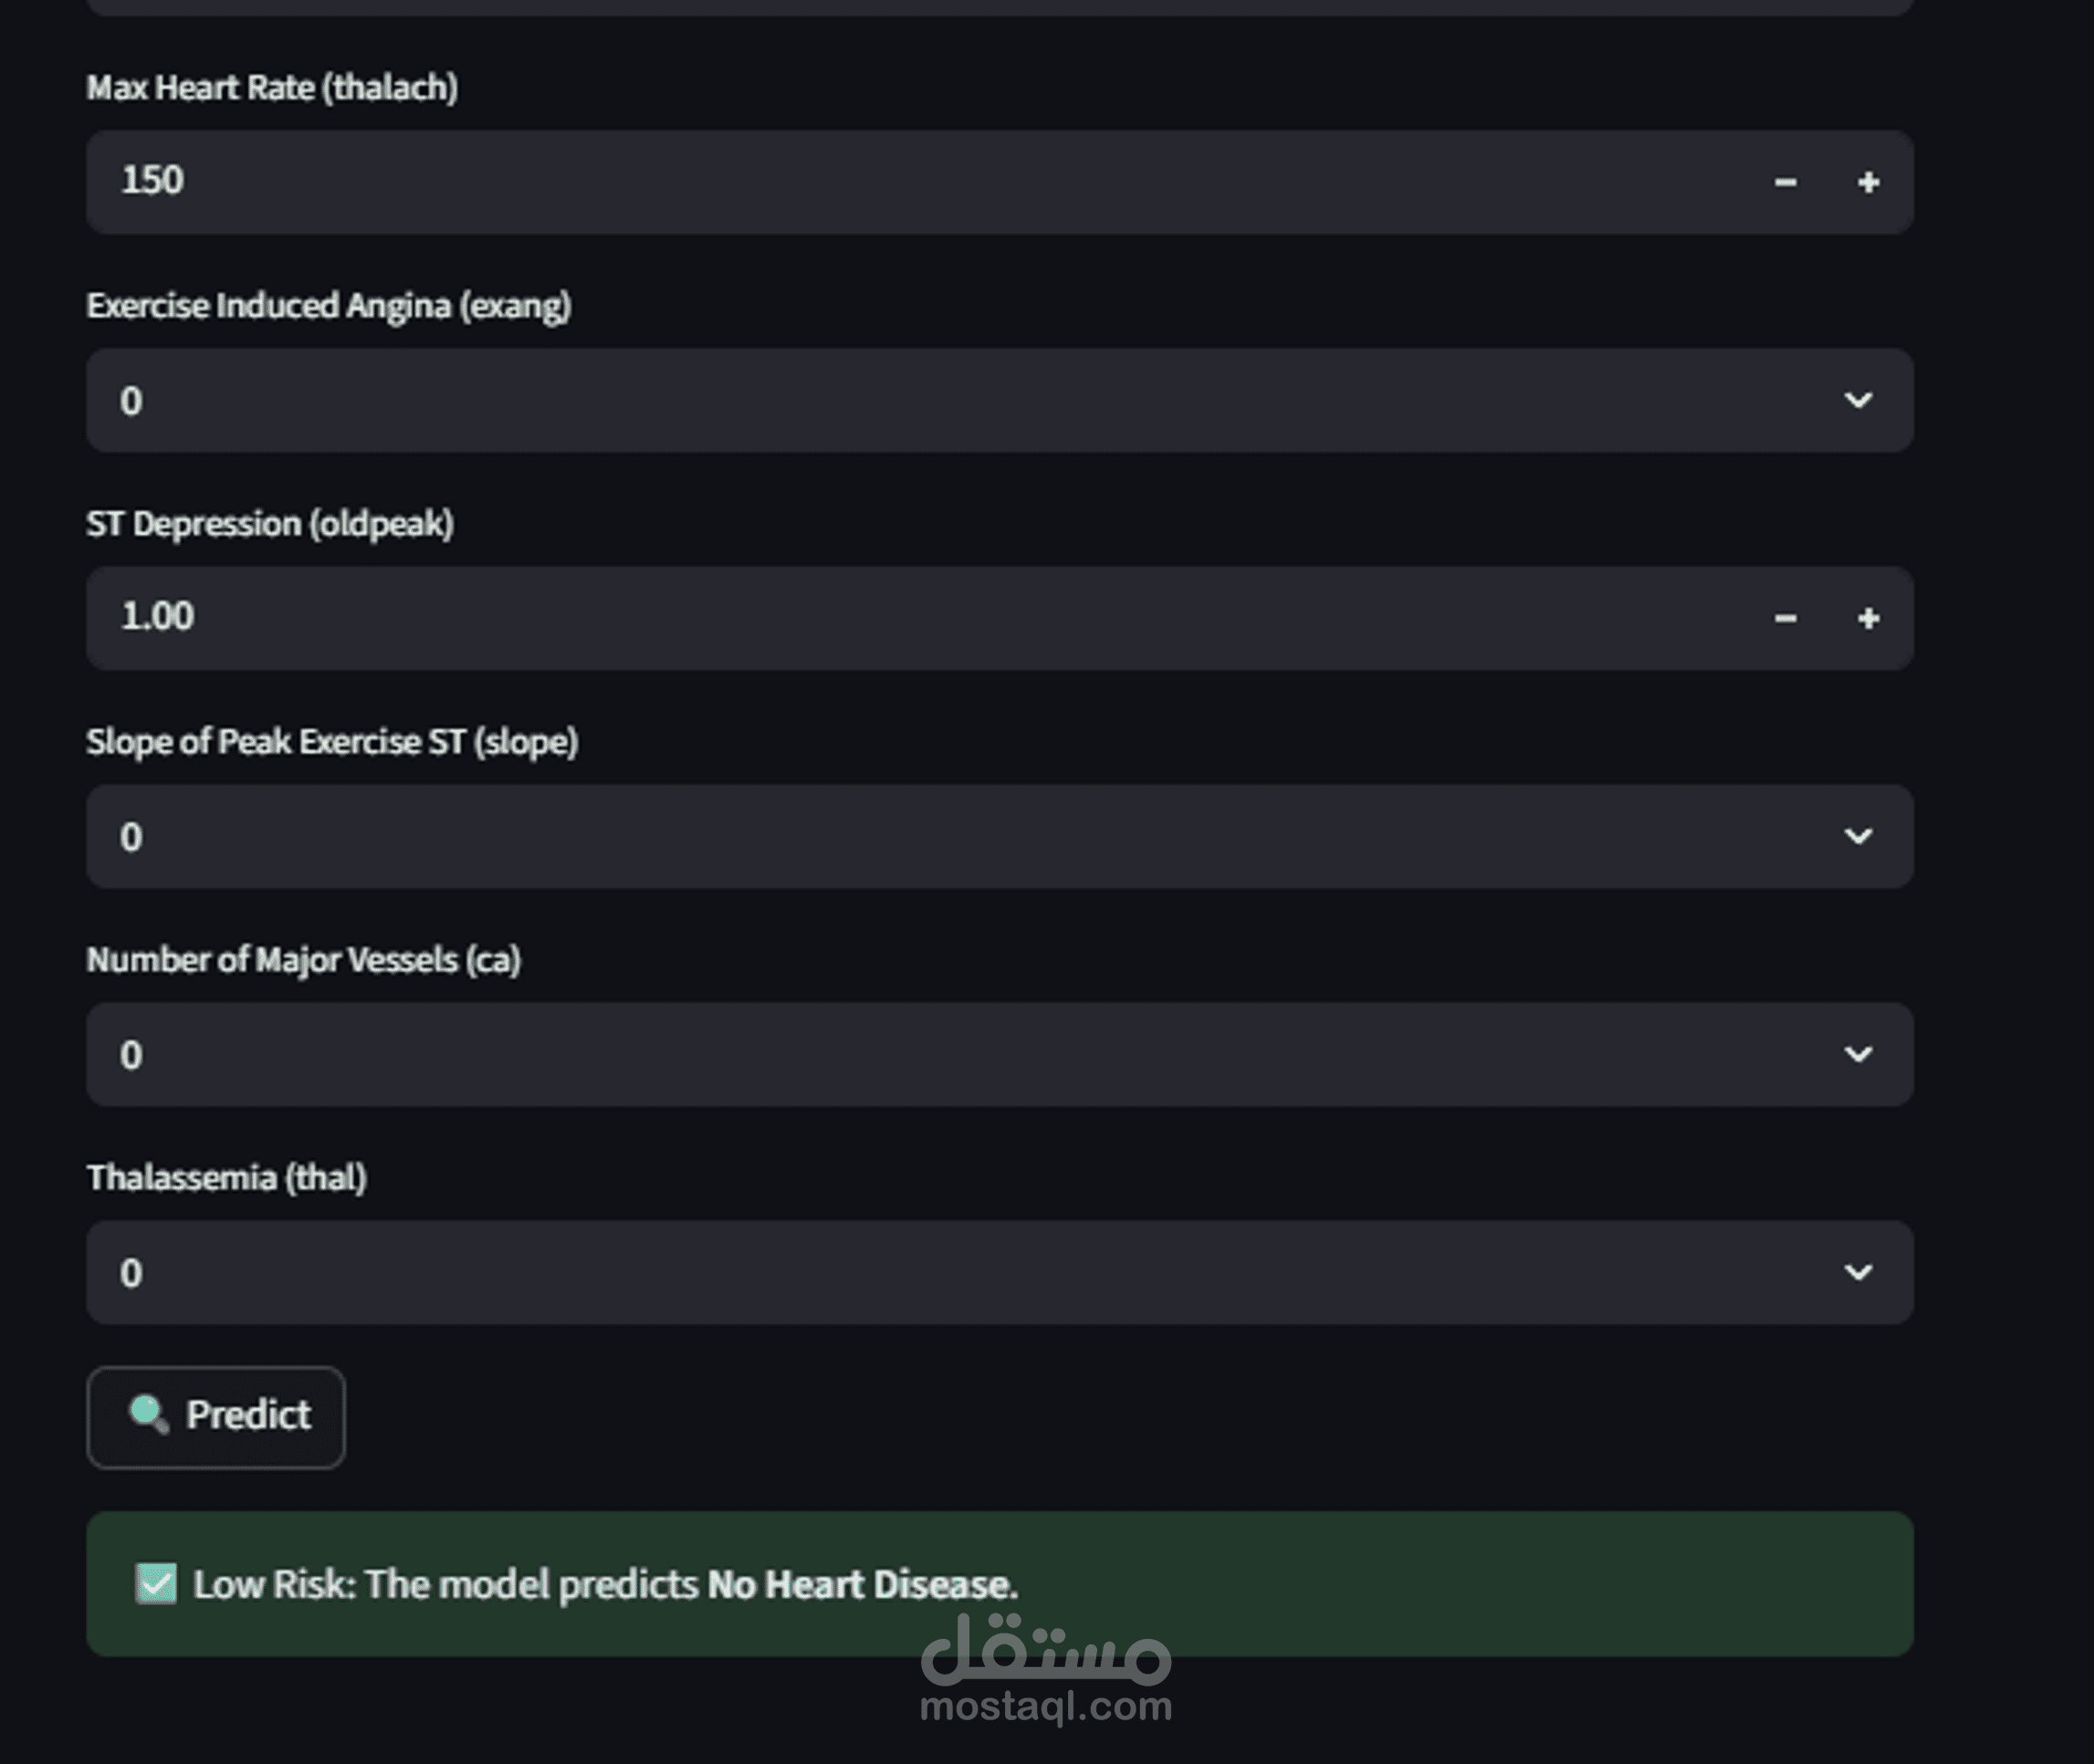
Task: Expand Slope of Peak Exercise ST chevron
Action: pyautogui.click(x=1857, y=836)
